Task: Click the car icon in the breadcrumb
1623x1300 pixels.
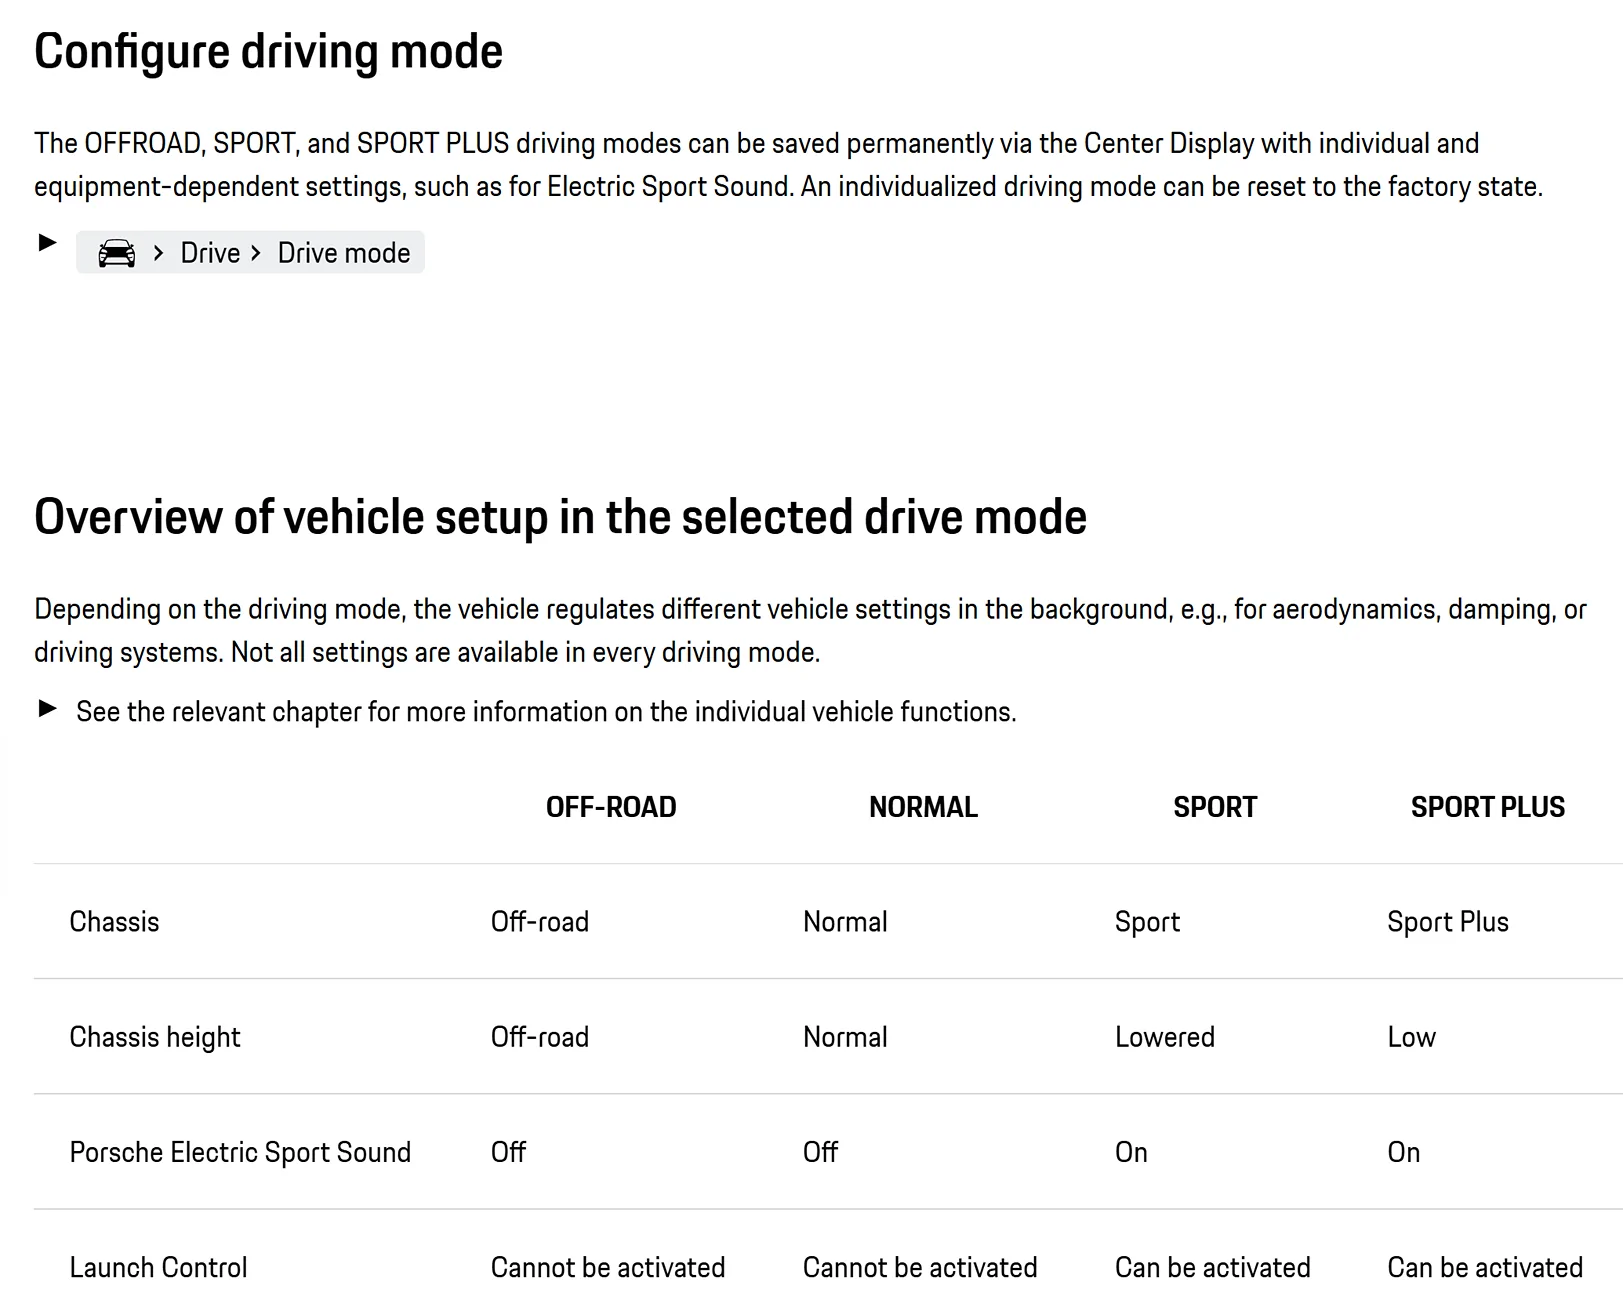Action: pyautogui.click(x=116, y=253)
